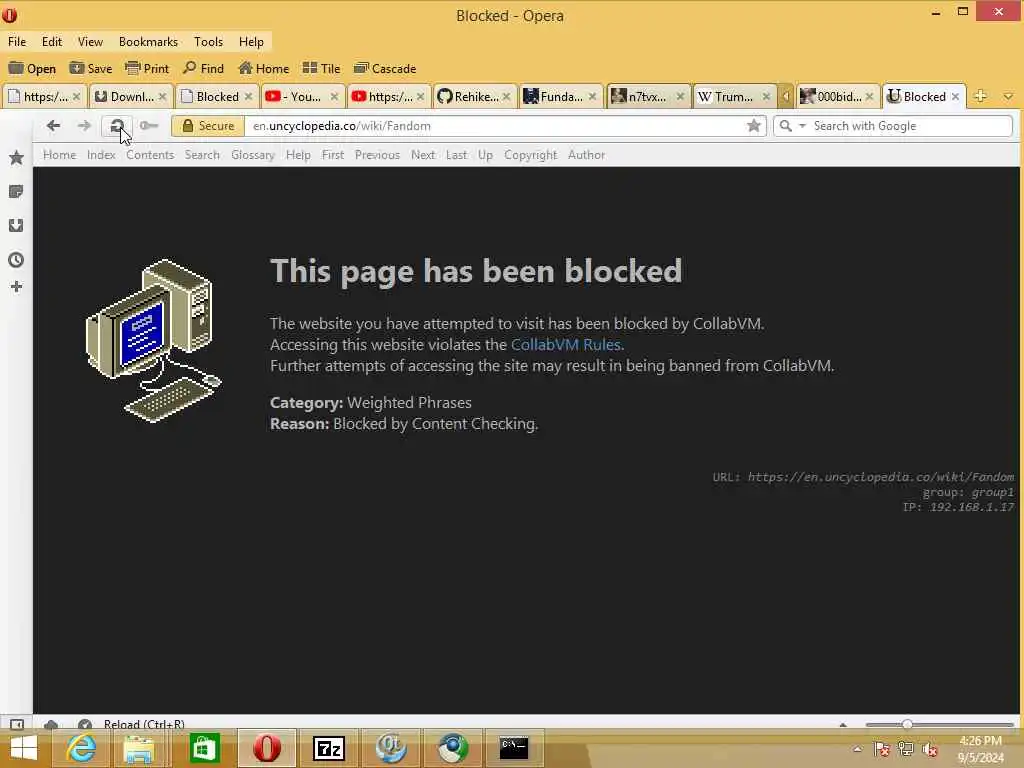Click the muted volume tray icon
Screen dimensions: 1024x768
[x=930, y=749]
